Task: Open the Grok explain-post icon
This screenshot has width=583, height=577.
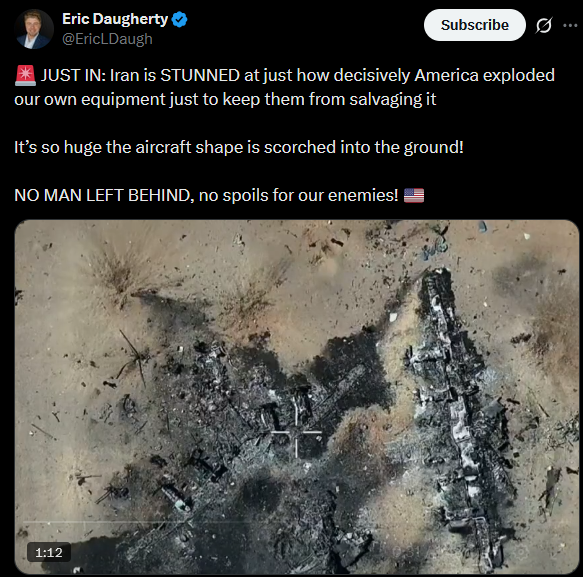Action: tap(544, 25)
